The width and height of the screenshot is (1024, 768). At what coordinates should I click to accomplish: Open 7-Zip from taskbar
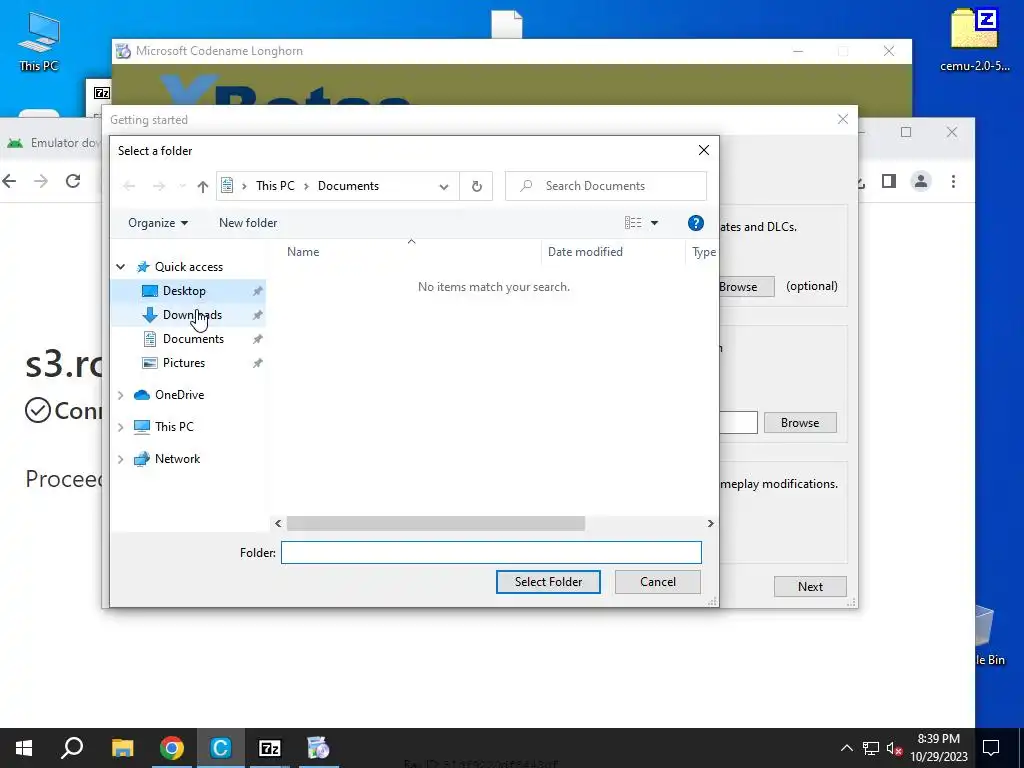click(270, 748)
